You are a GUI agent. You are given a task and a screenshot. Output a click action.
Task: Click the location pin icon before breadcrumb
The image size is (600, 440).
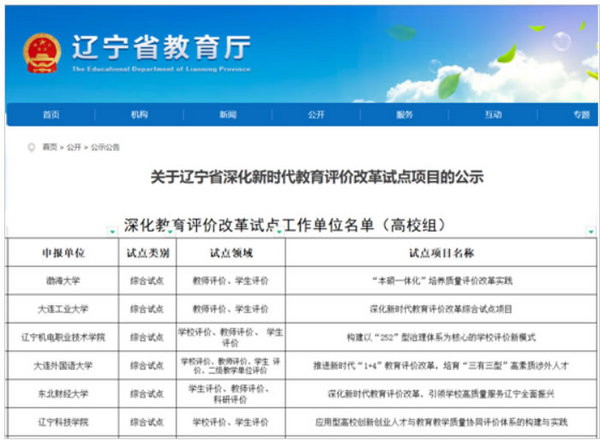coord(31,147)
